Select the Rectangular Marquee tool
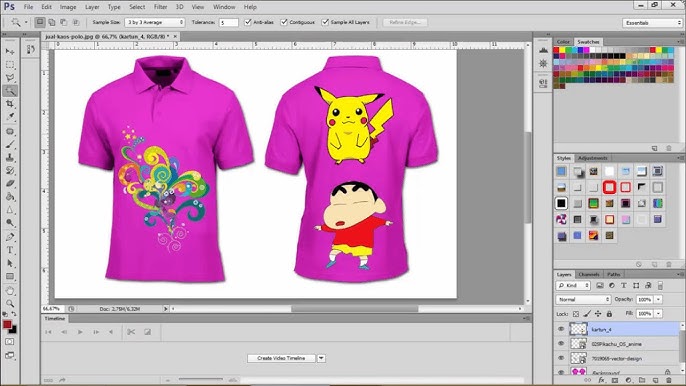 tap(10, 64)
